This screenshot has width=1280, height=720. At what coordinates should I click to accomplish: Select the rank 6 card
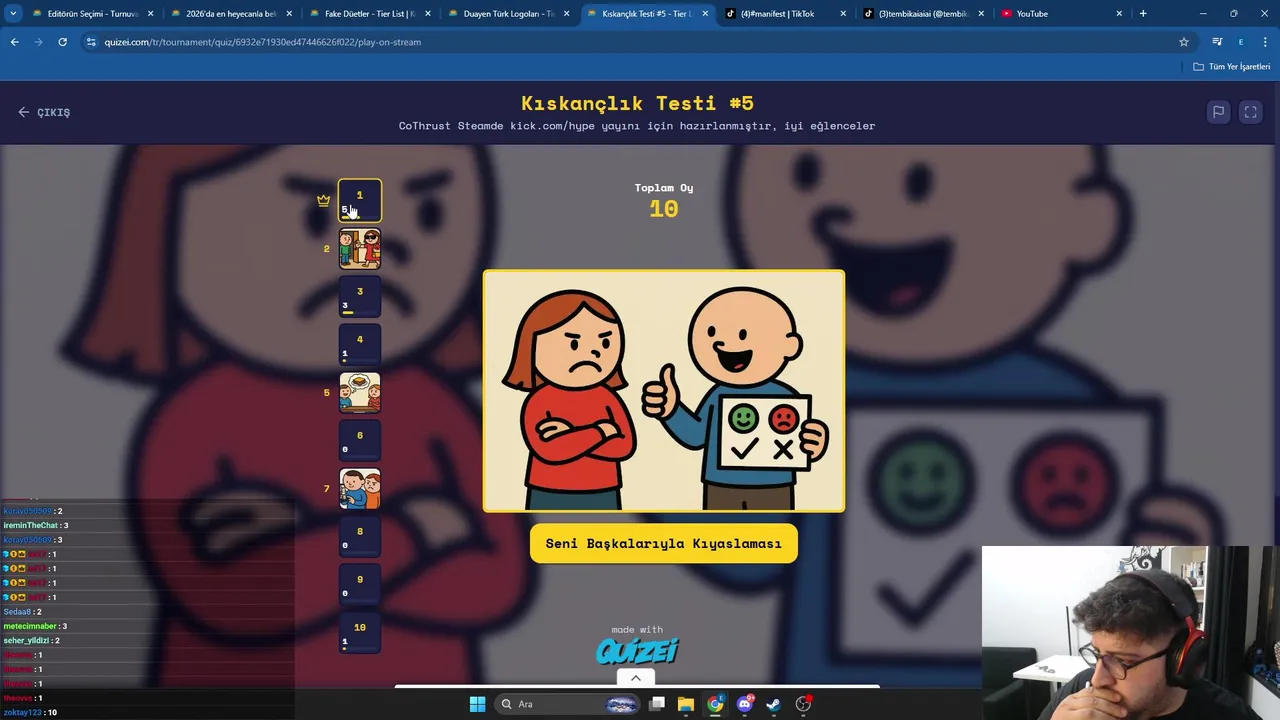360,440
